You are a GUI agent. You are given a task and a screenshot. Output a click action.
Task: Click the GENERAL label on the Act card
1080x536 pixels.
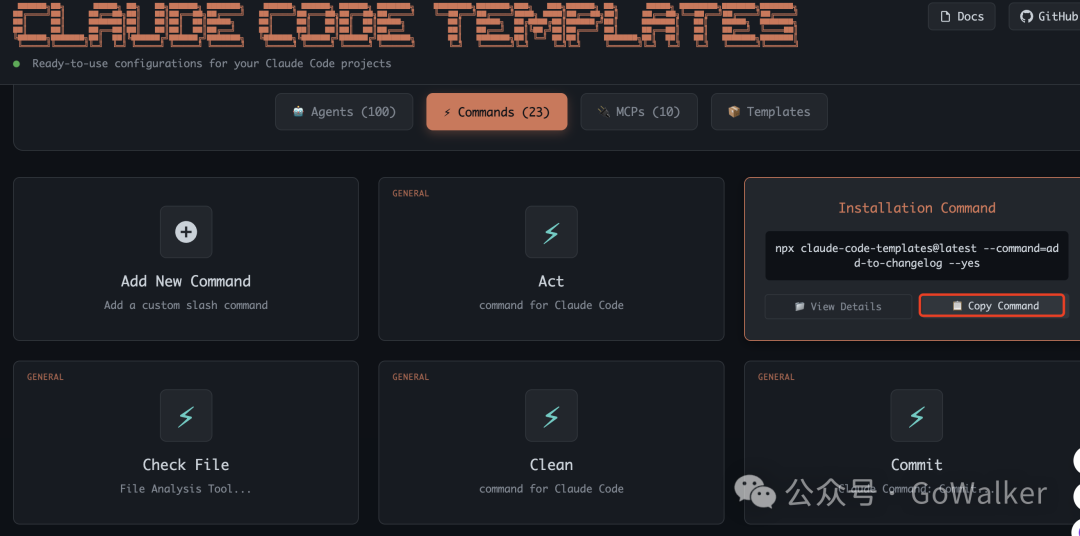(x=411, y=194)
